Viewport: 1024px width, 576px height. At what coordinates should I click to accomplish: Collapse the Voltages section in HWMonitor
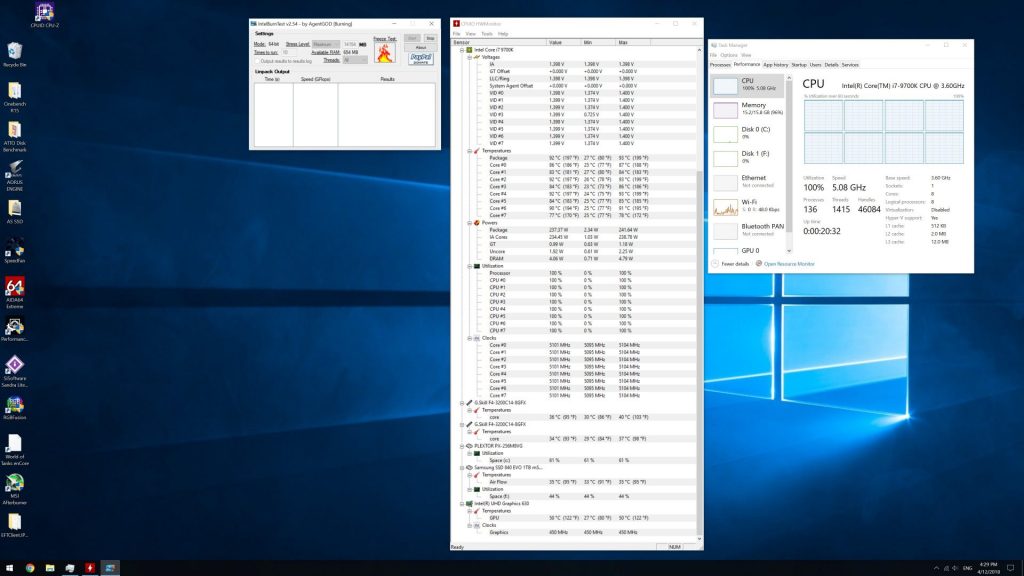coord(470,57)
